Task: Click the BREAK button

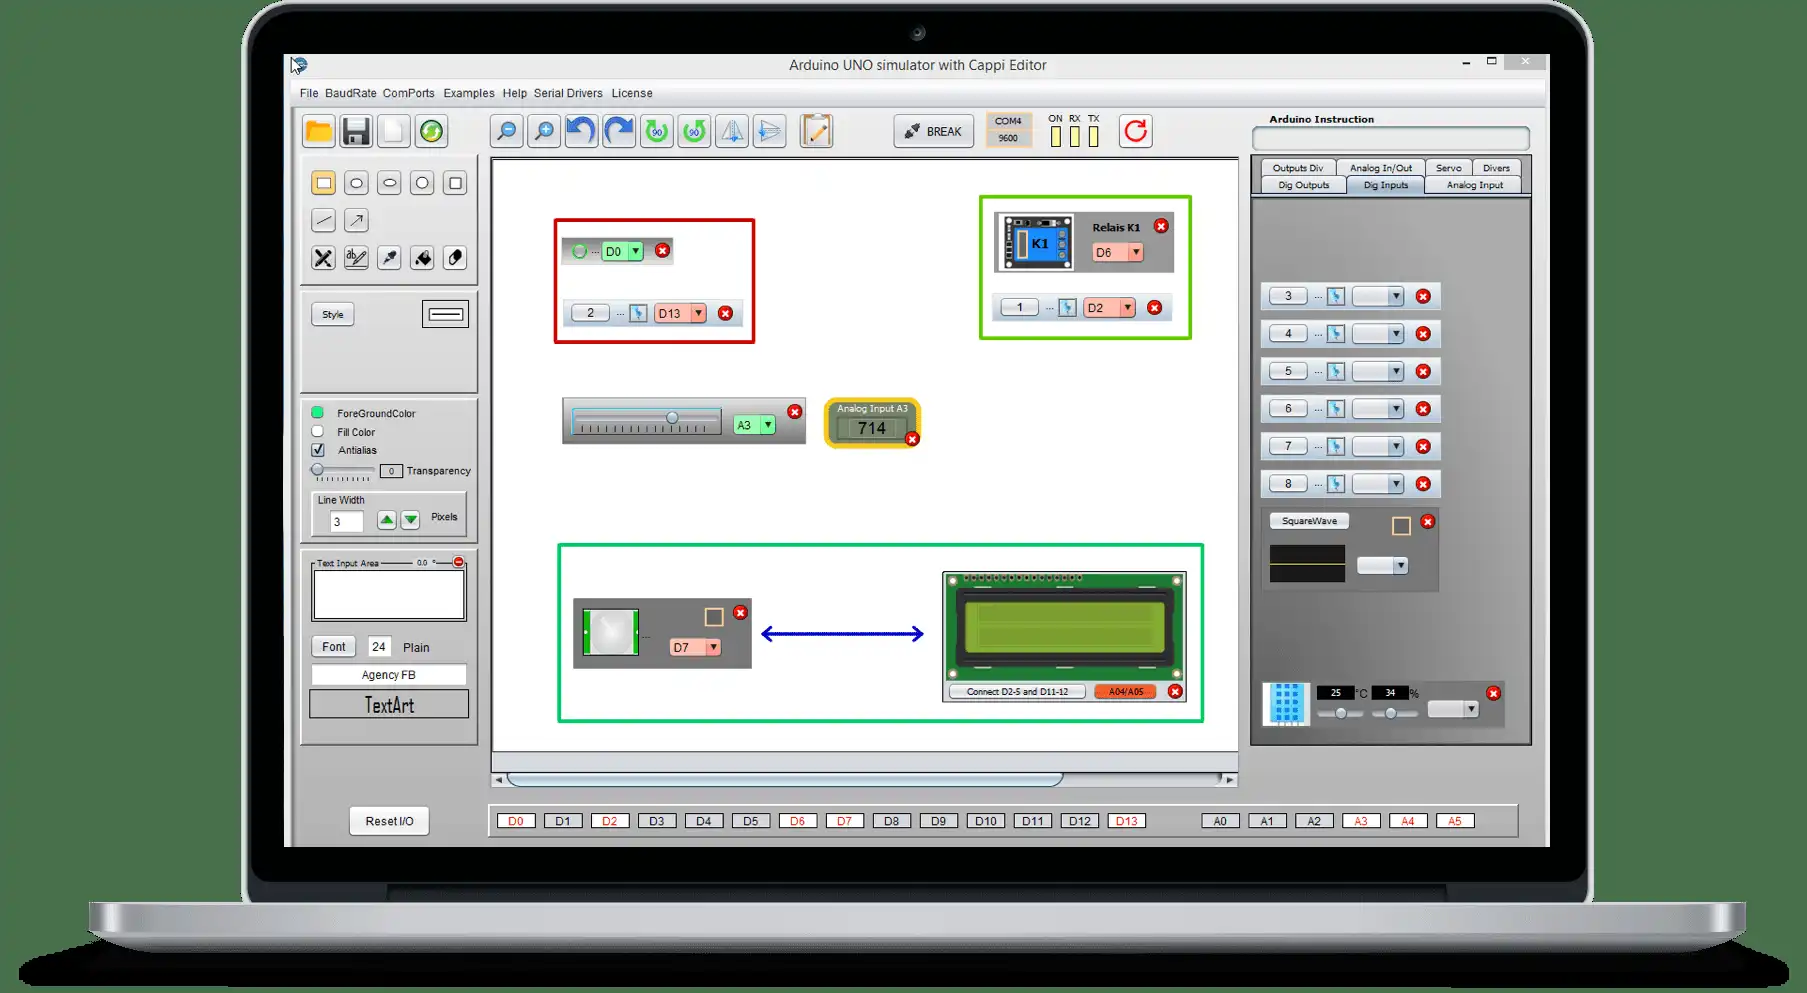Action: click(934, 131)
